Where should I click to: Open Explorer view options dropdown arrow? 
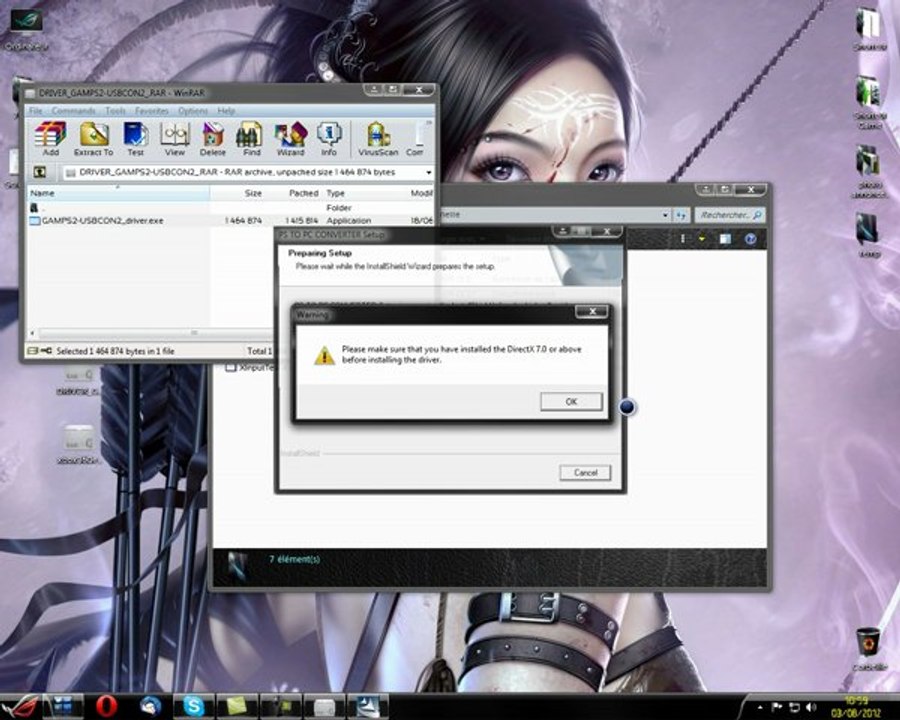pos(701,238)
